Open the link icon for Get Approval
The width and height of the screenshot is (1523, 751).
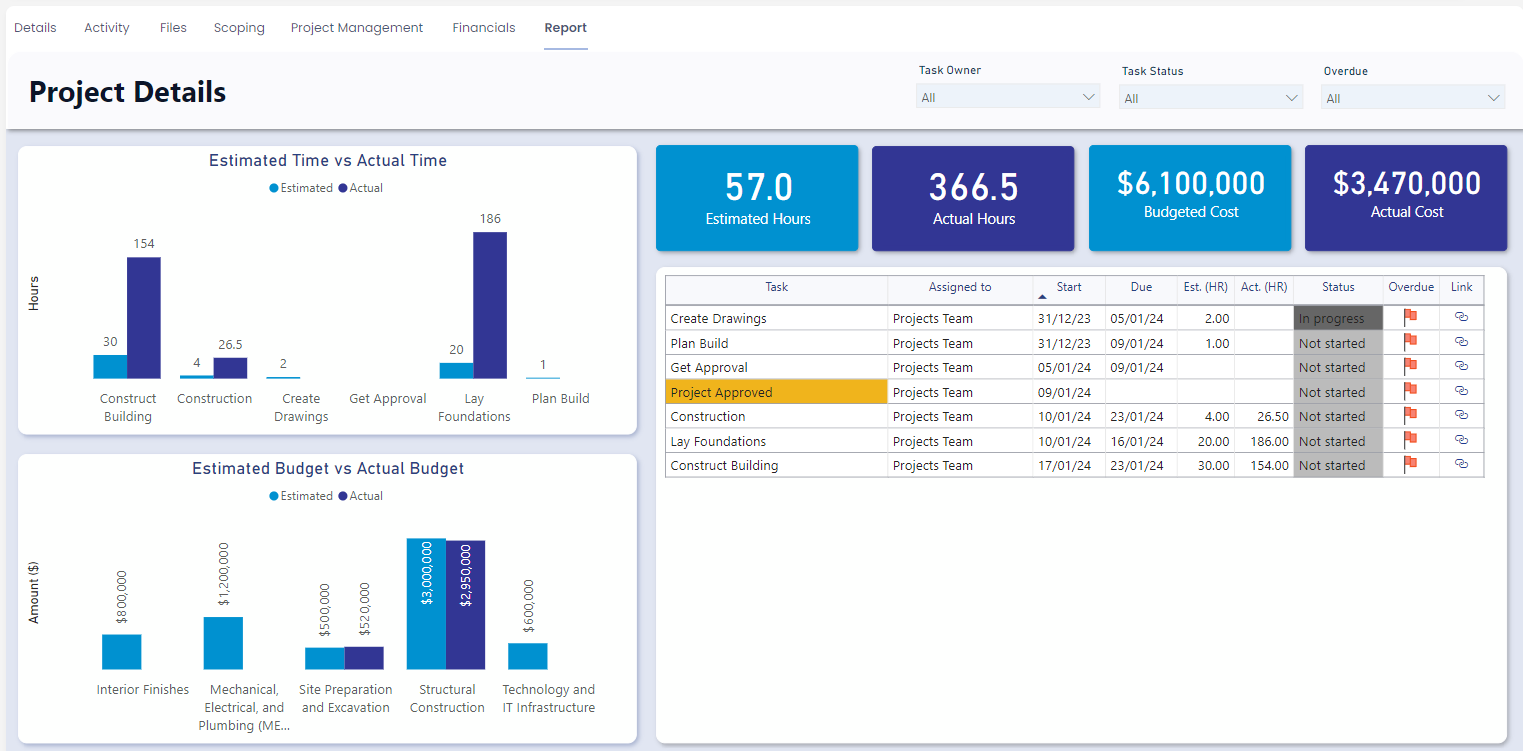[1461, 367]
